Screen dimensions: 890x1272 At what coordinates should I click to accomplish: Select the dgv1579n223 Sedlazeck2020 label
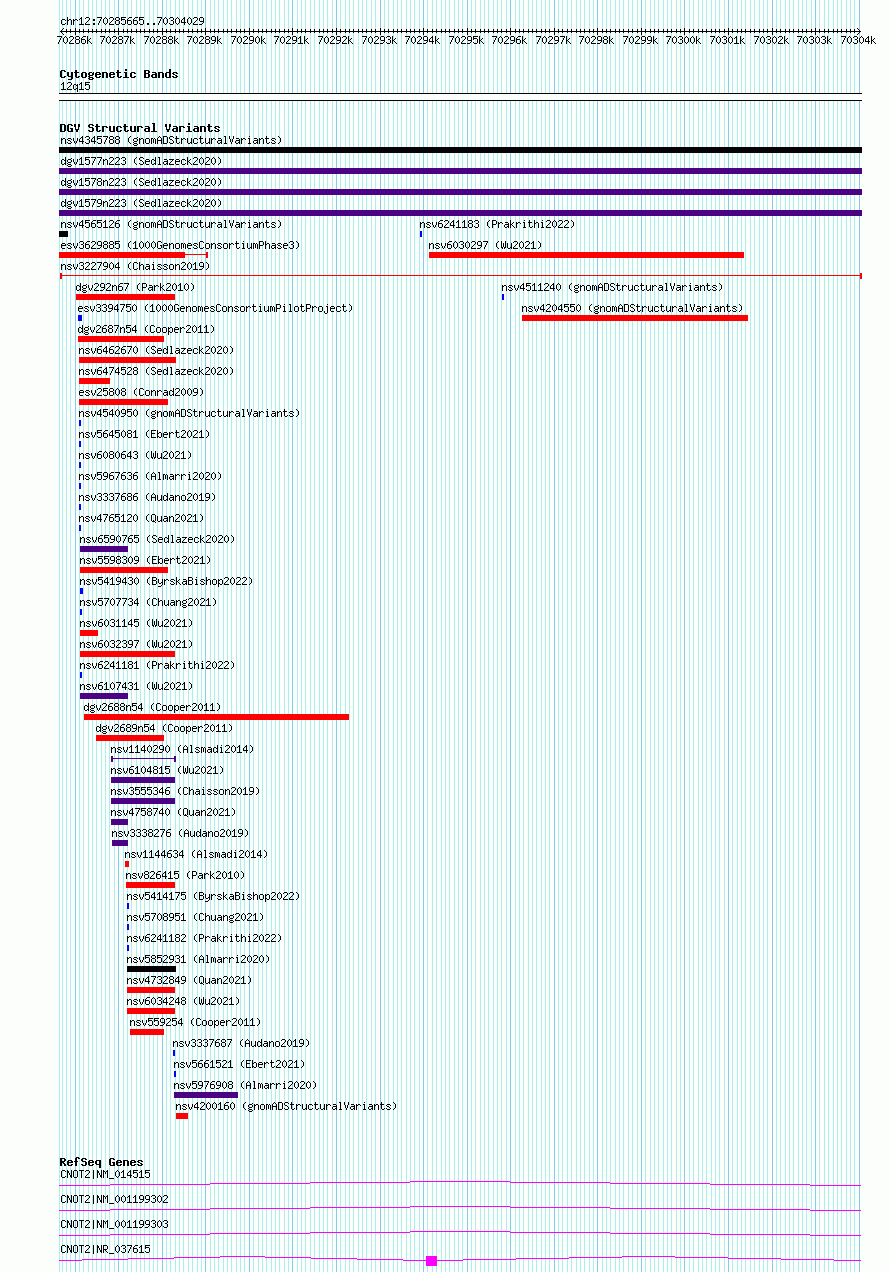tap(141, 203)
